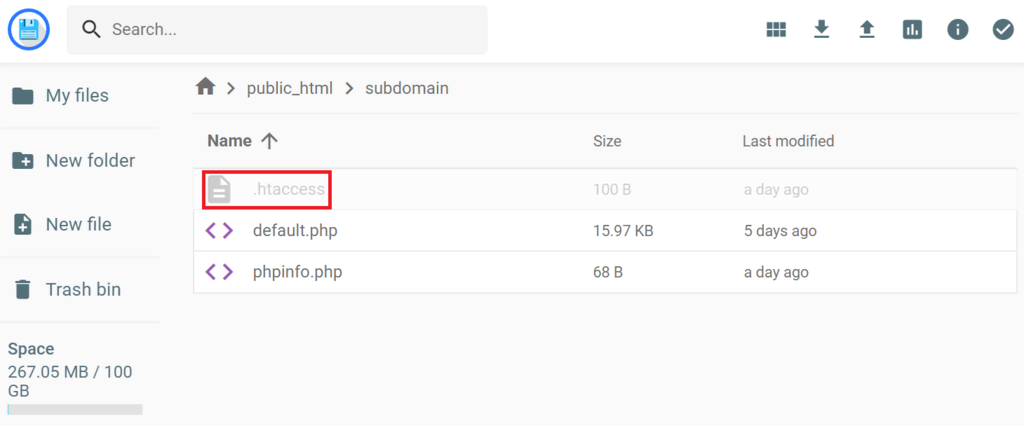
Task: Click the upload arrow icon
Action: point(867,29)
